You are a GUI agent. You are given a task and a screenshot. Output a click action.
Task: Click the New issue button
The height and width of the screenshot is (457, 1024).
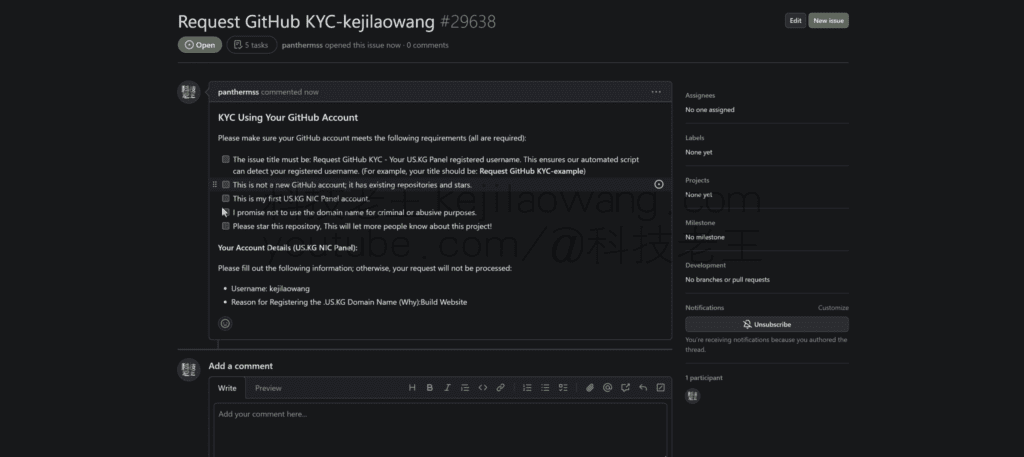829,20
